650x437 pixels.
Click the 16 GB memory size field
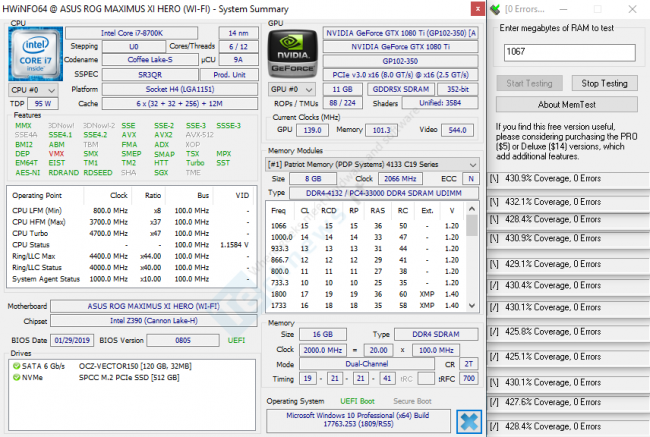[x=323, y=335]
